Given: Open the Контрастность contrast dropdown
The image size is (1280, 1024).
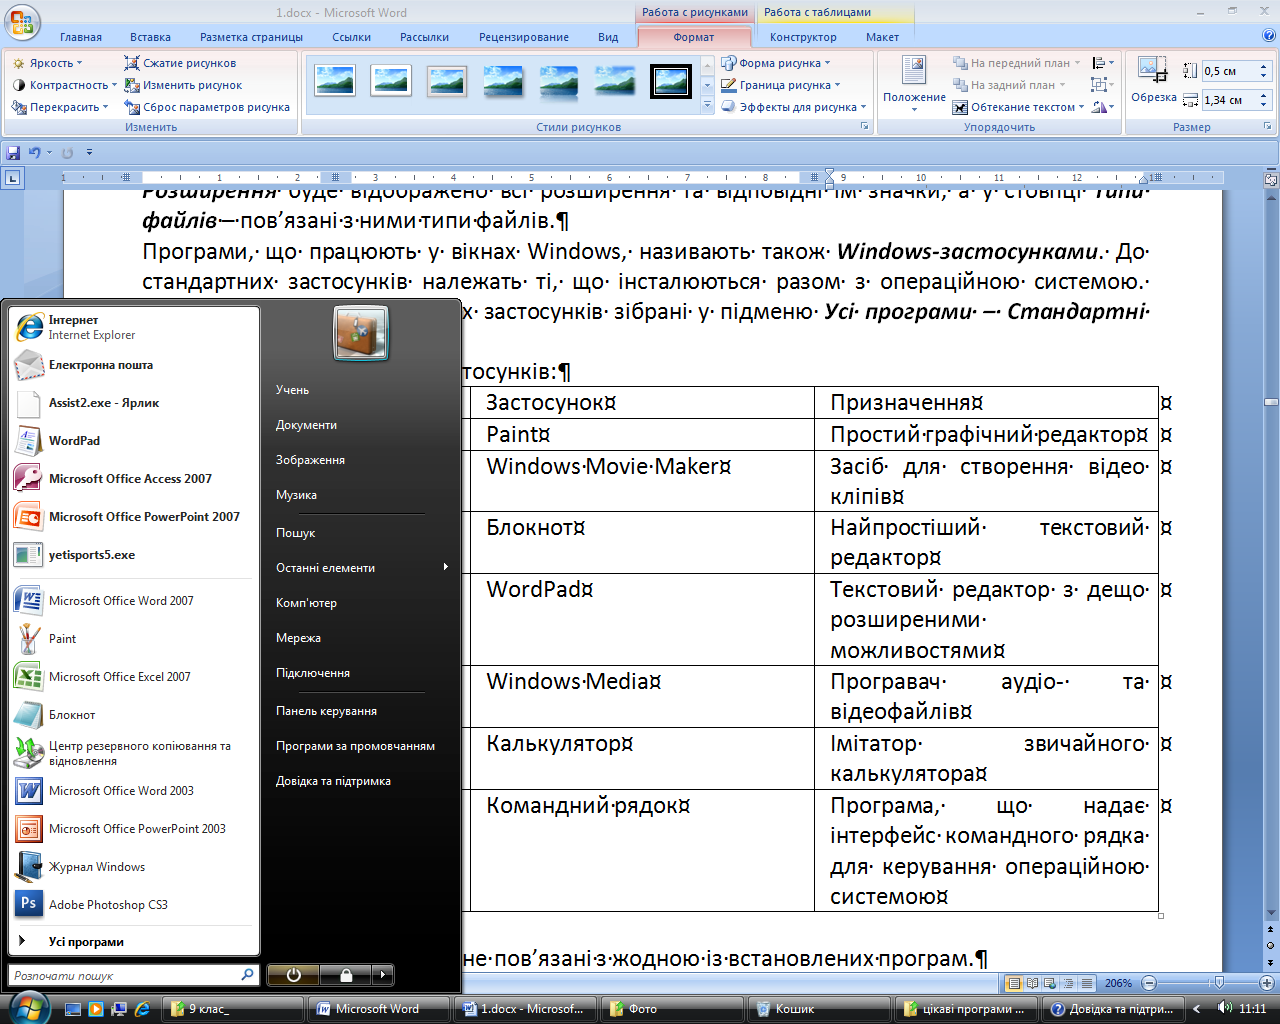Looking at the screenshot, I should tap(65, 85).
